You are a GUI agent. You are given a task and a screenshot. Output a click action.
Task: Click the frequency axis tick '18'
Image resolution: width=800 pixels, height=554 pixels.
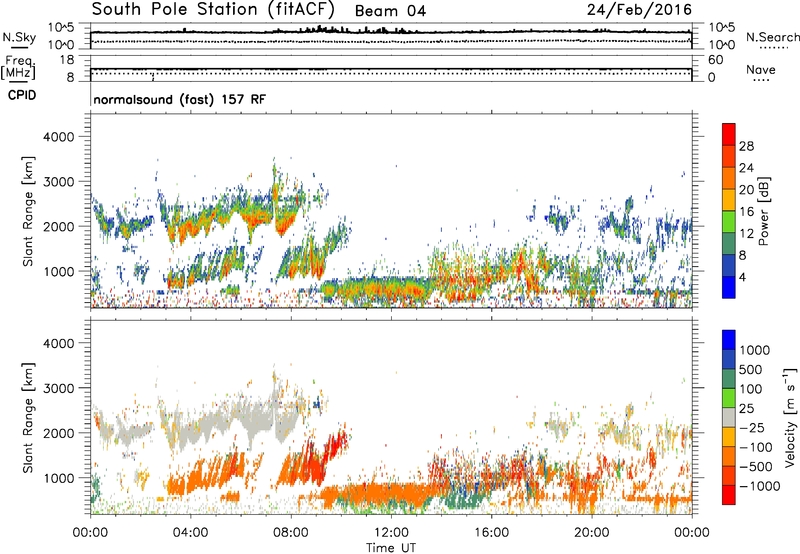[67, 60]
